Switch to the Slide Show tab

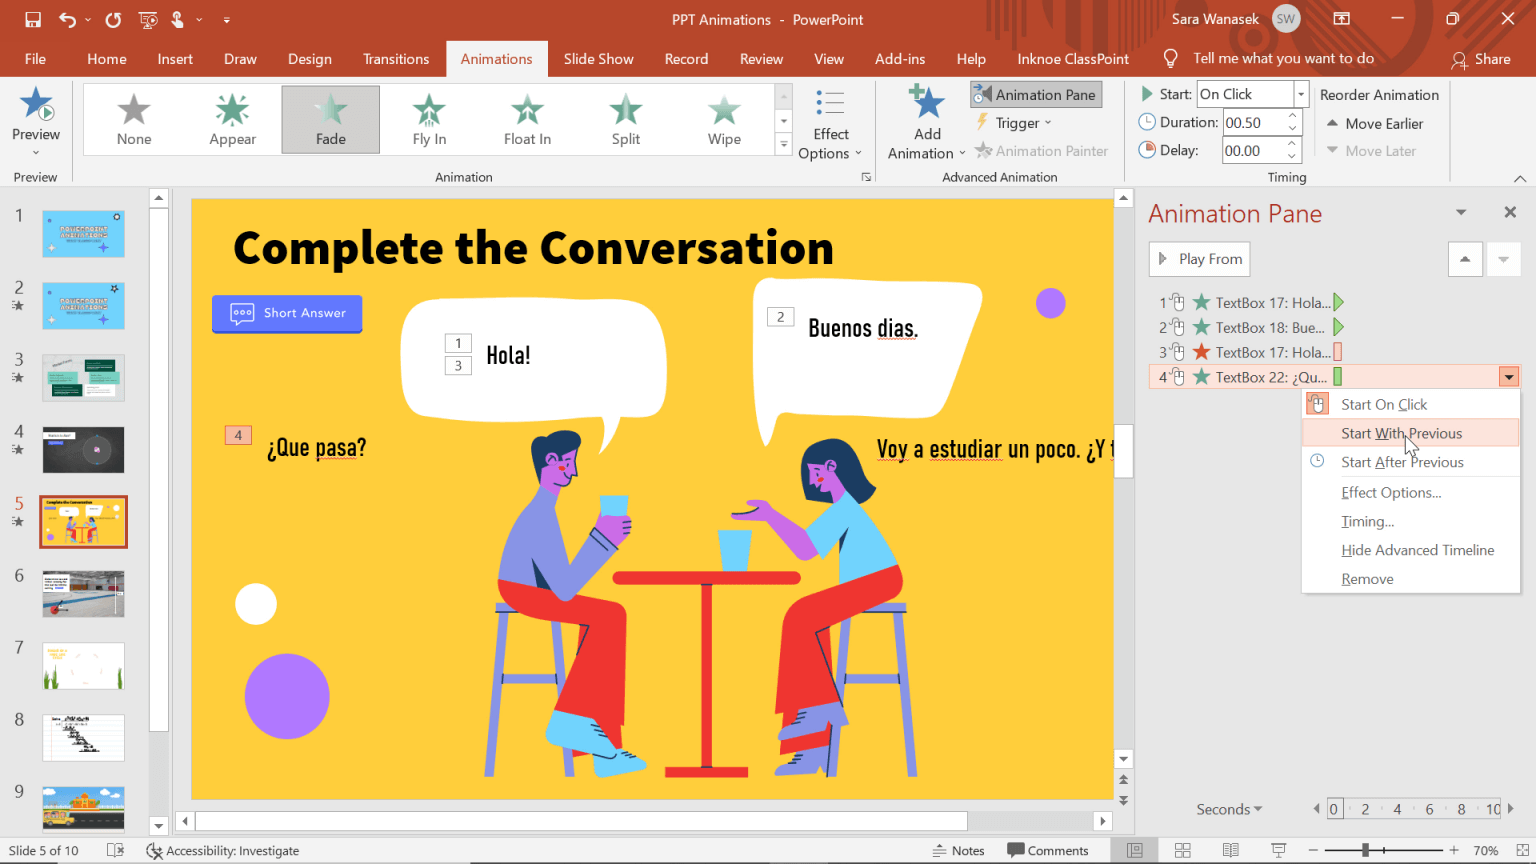(598, 59)
